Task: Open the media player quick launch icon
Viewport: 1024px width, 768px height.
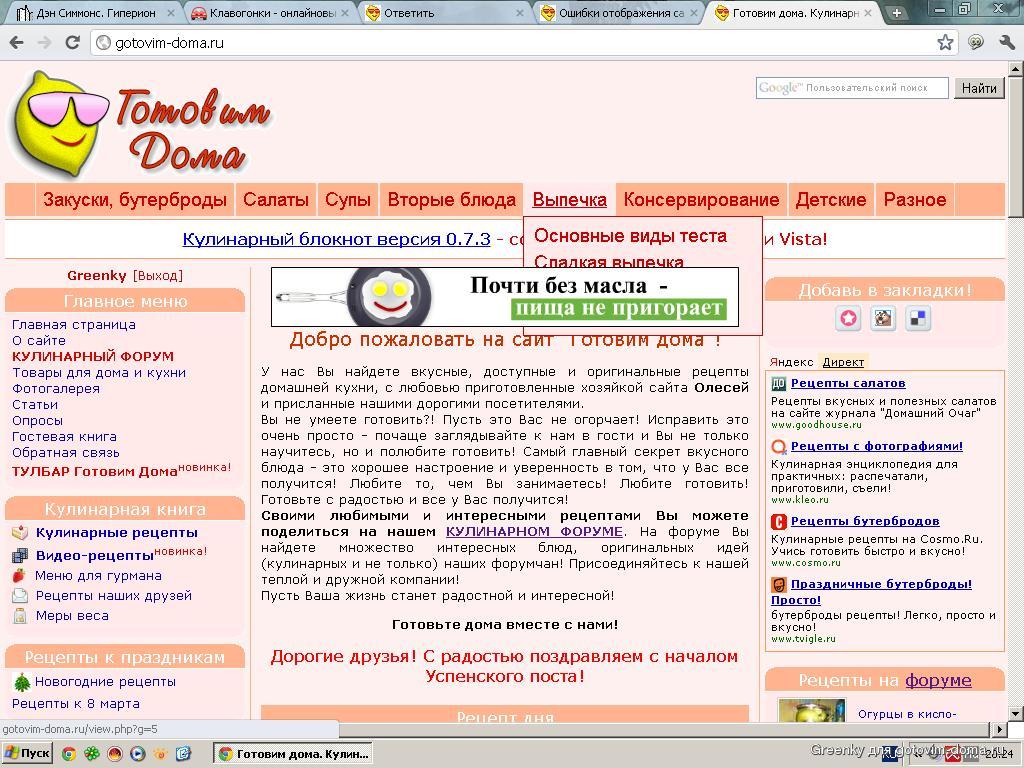Action: click(x=137, y=754)
